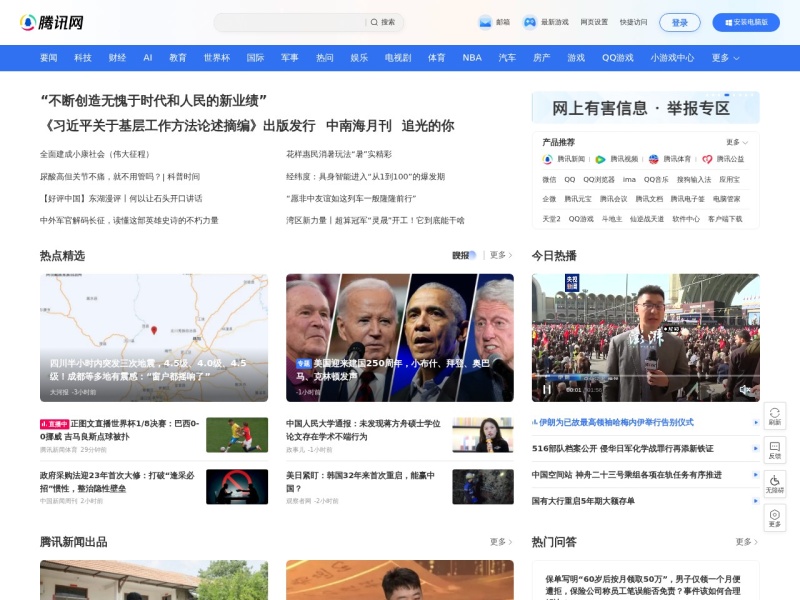Image resolution: width=800 pixels, height=600 pixels.
Task: Click the search input field
Action: pos(290,22)
